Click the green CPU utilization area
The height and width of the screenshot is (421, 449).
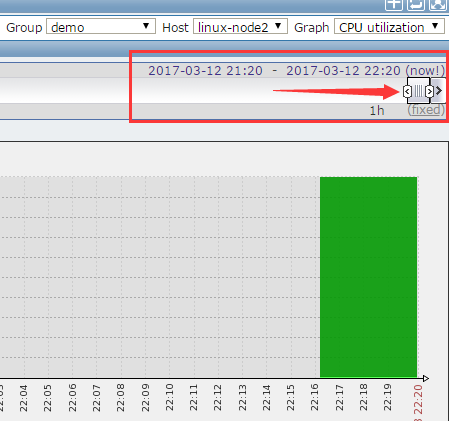(x=368, y=277)
